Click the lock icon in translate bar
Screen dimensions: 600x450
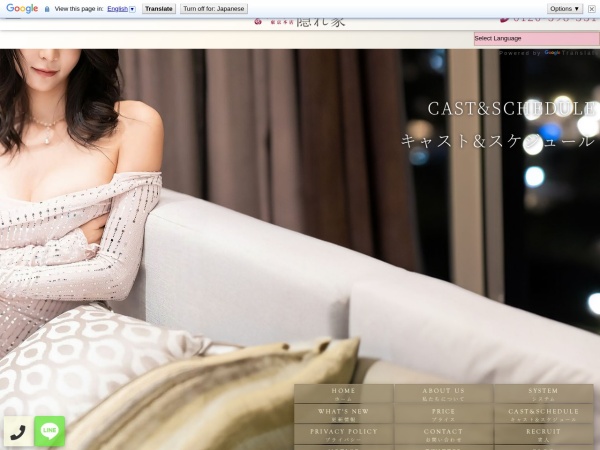(x=47, y=9)
